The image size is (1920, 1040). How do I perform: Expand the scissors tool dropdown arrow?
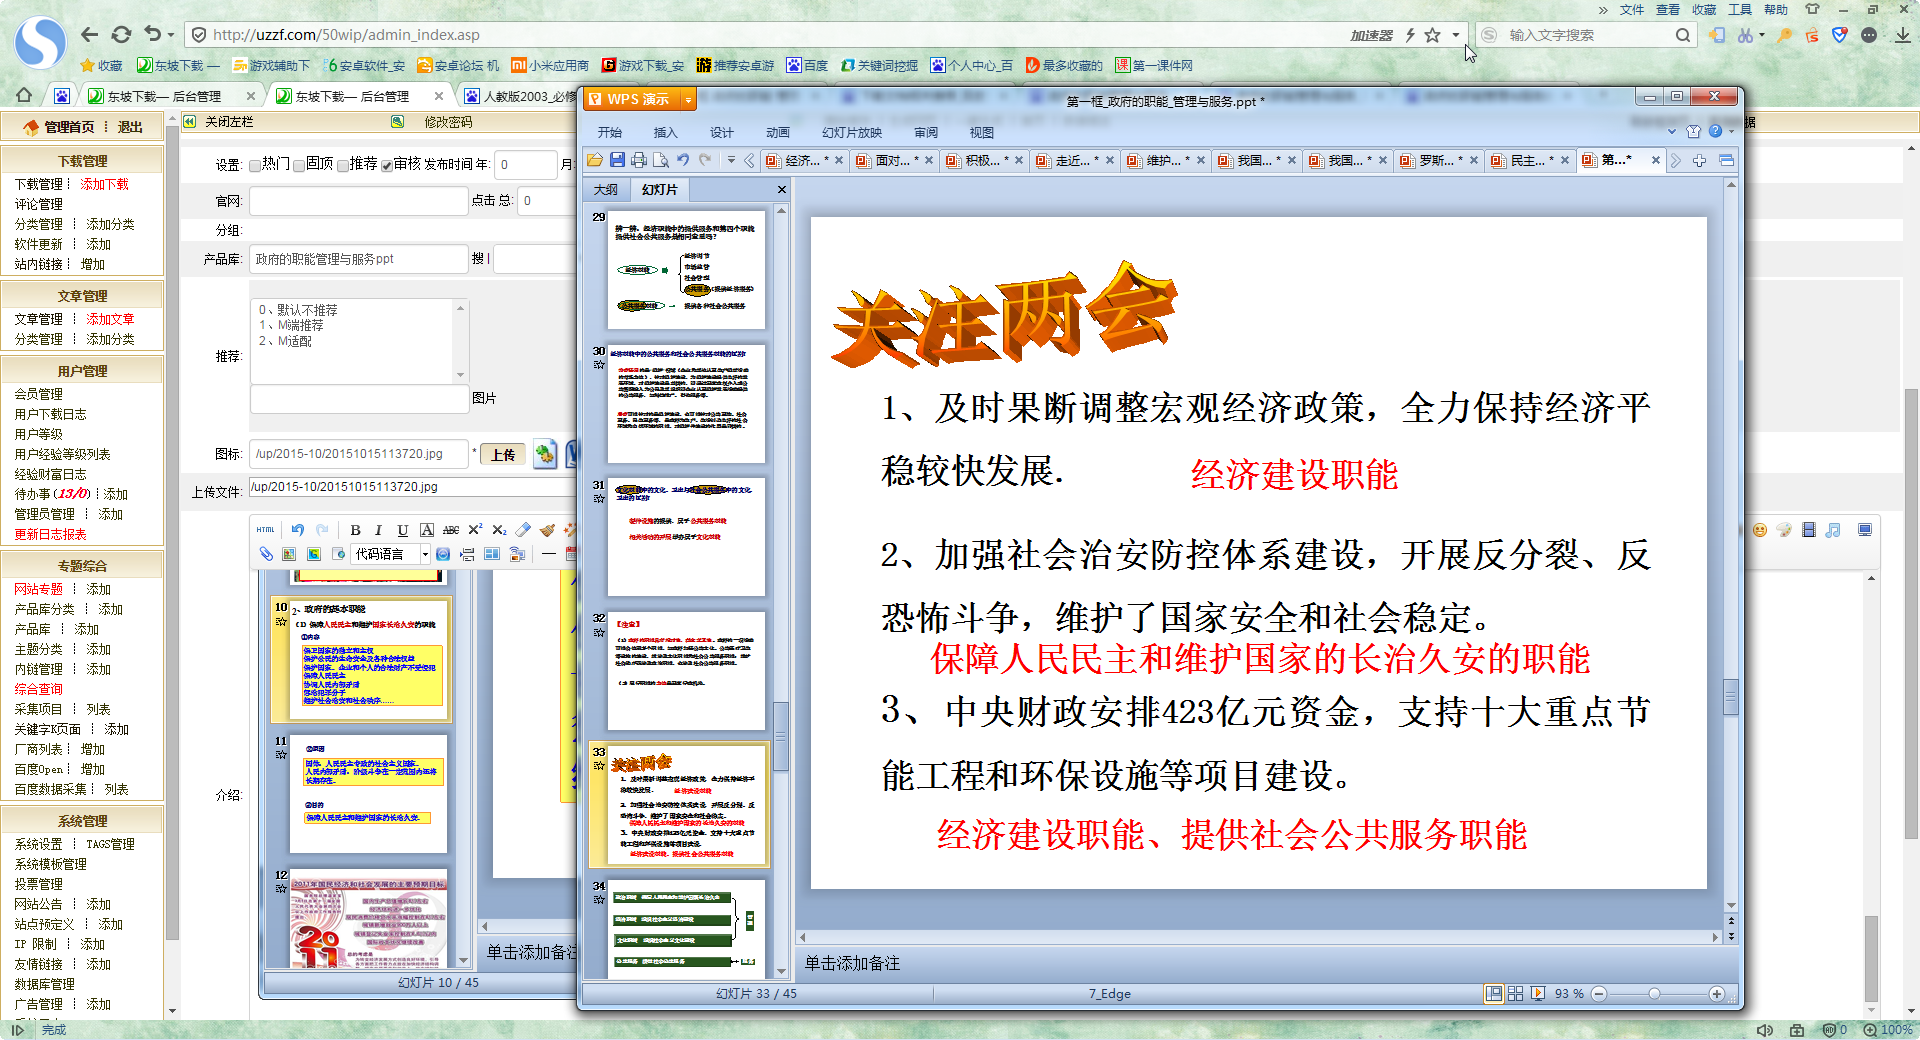pos(1760,35)
